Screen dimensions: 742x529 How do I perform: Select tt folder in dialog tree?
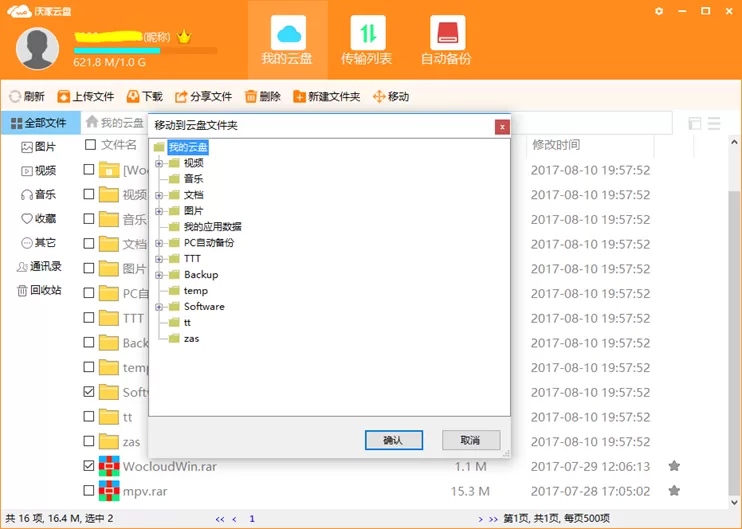click(187, 323)
